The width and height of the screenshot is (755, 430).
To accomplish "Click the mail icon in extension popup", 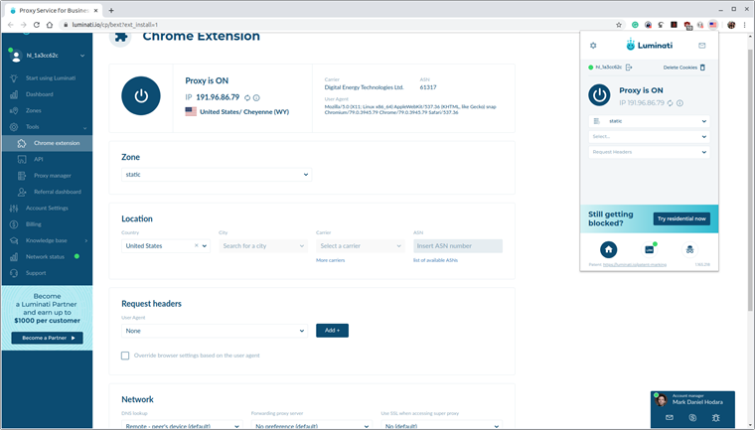I will tap(702, 45).
